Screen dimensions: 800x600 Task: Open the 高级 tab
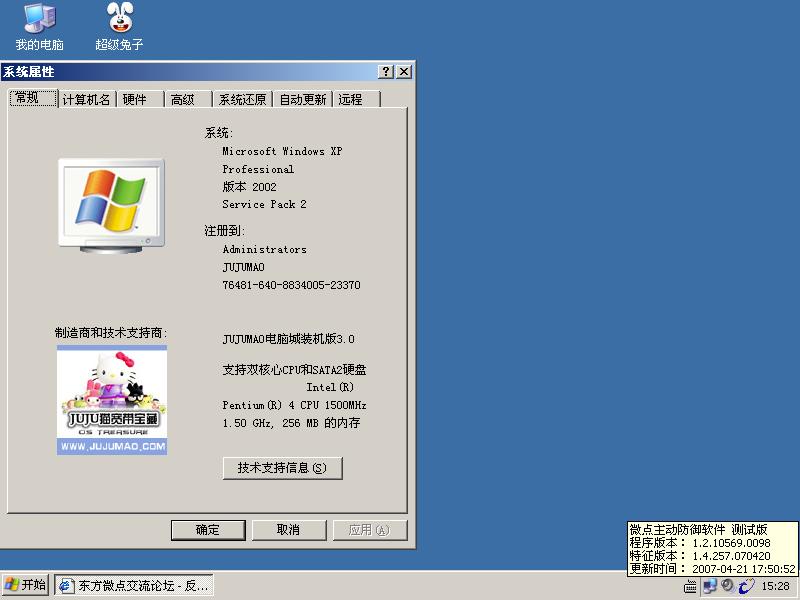click(x=188, y=99)
